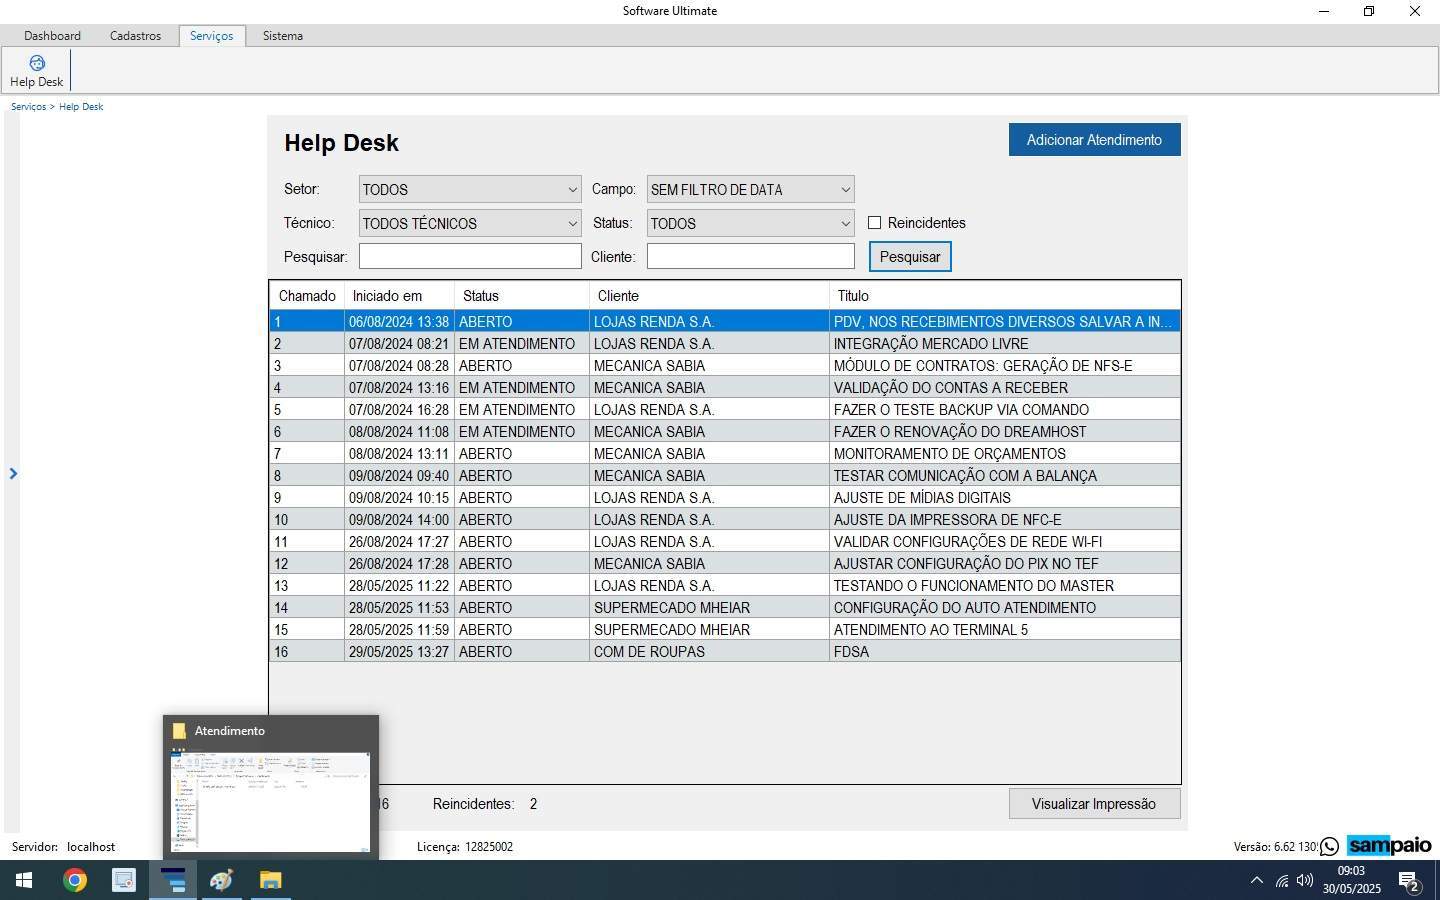This screenshot has width=1440, height=900.
Task: Switch to the Dashboard tab
Action: 52,36
